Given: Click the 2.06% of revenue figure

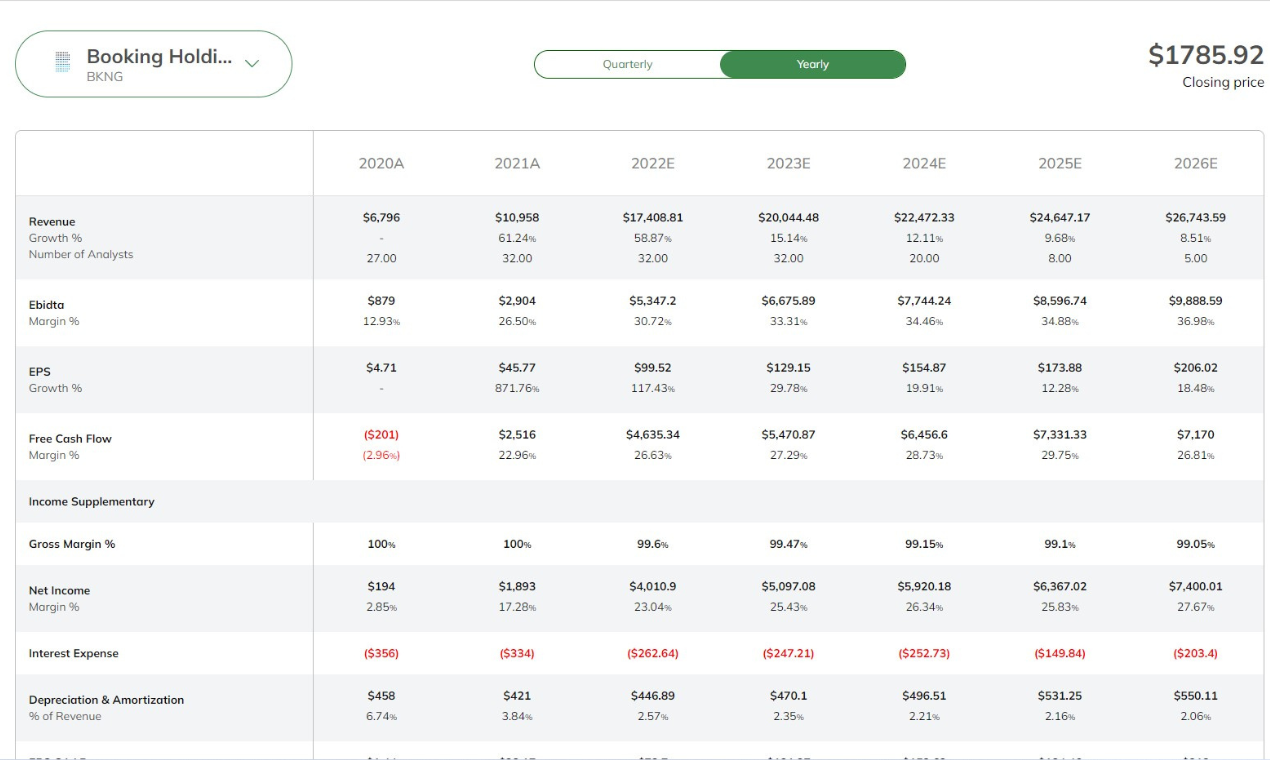Looking at the screenshot, I should 1195,716.
